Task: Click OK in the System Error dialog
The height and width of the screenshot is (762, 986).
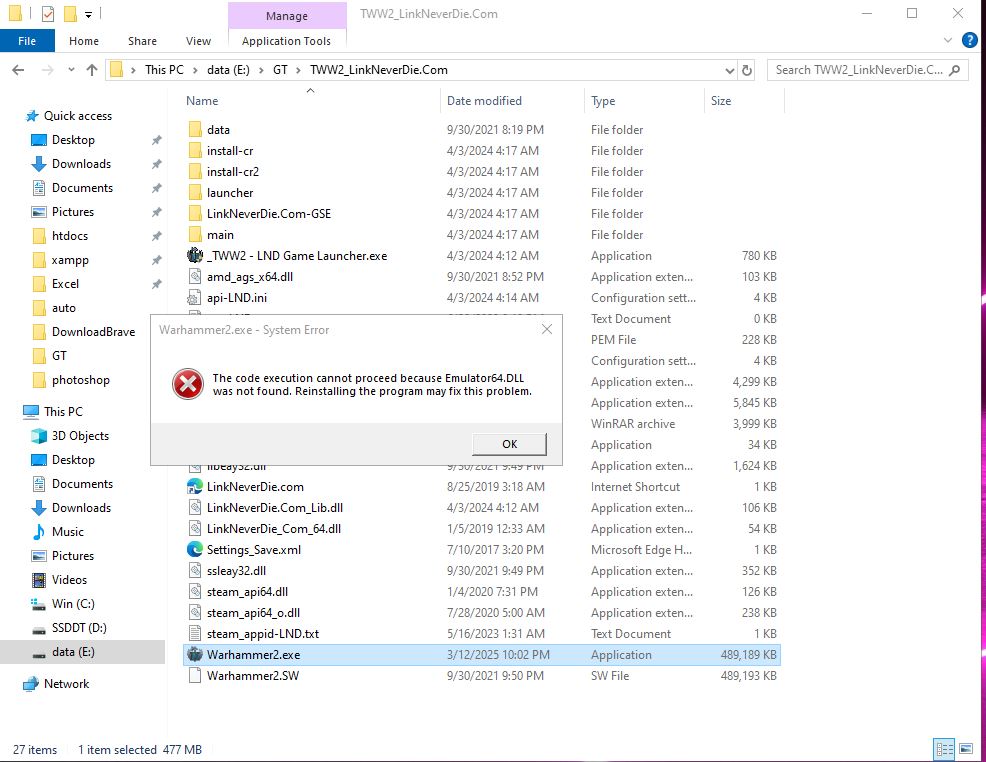Action: coord(509,444)
